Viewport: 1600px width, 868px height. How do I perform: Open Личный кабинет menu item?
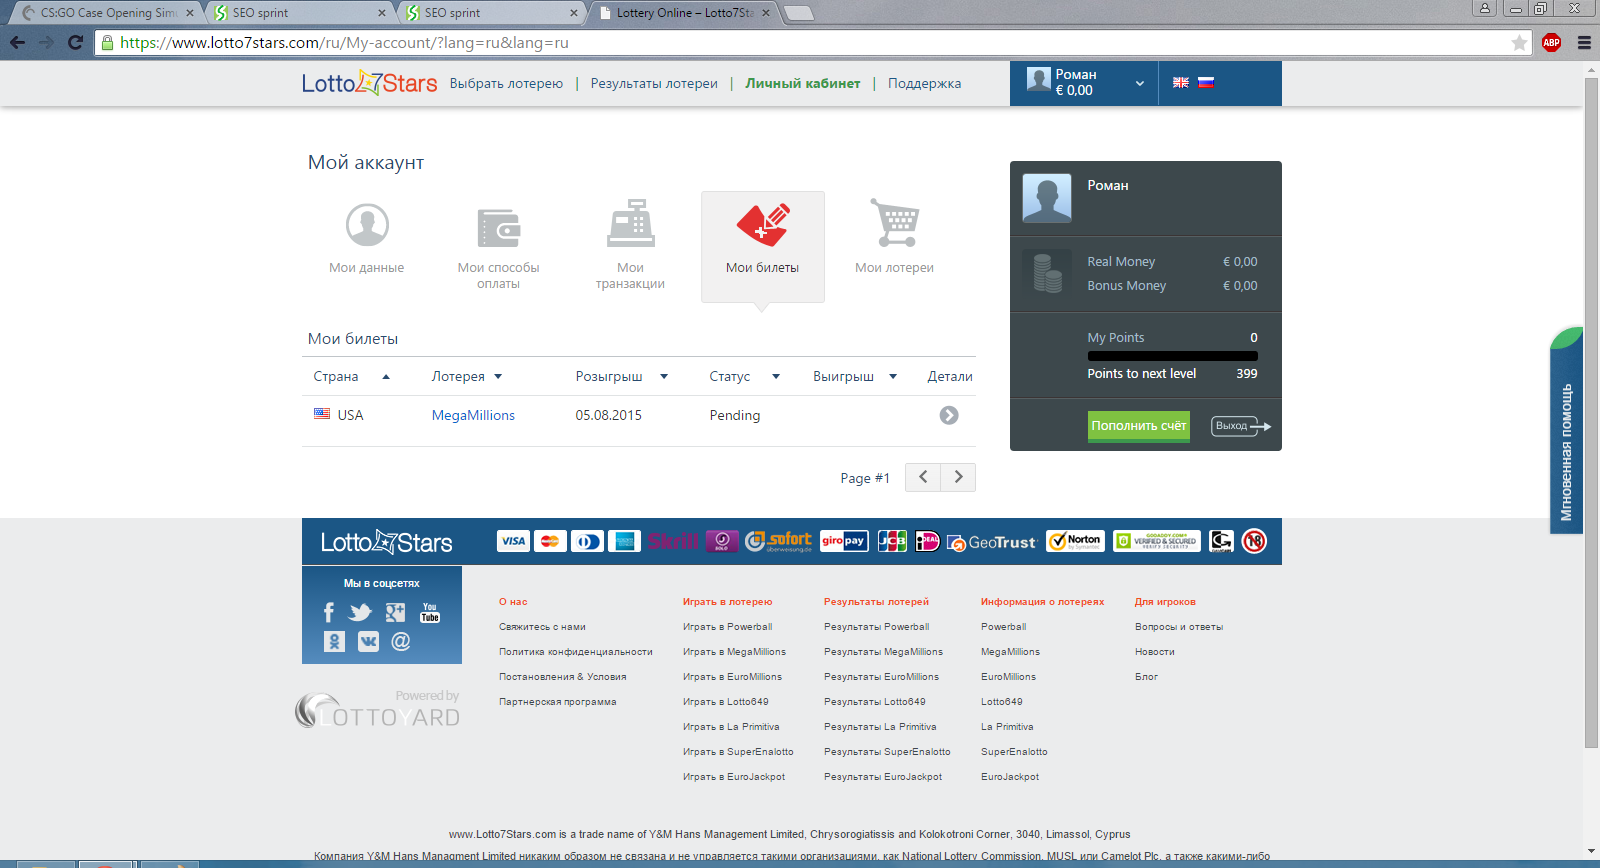[802, 83]
